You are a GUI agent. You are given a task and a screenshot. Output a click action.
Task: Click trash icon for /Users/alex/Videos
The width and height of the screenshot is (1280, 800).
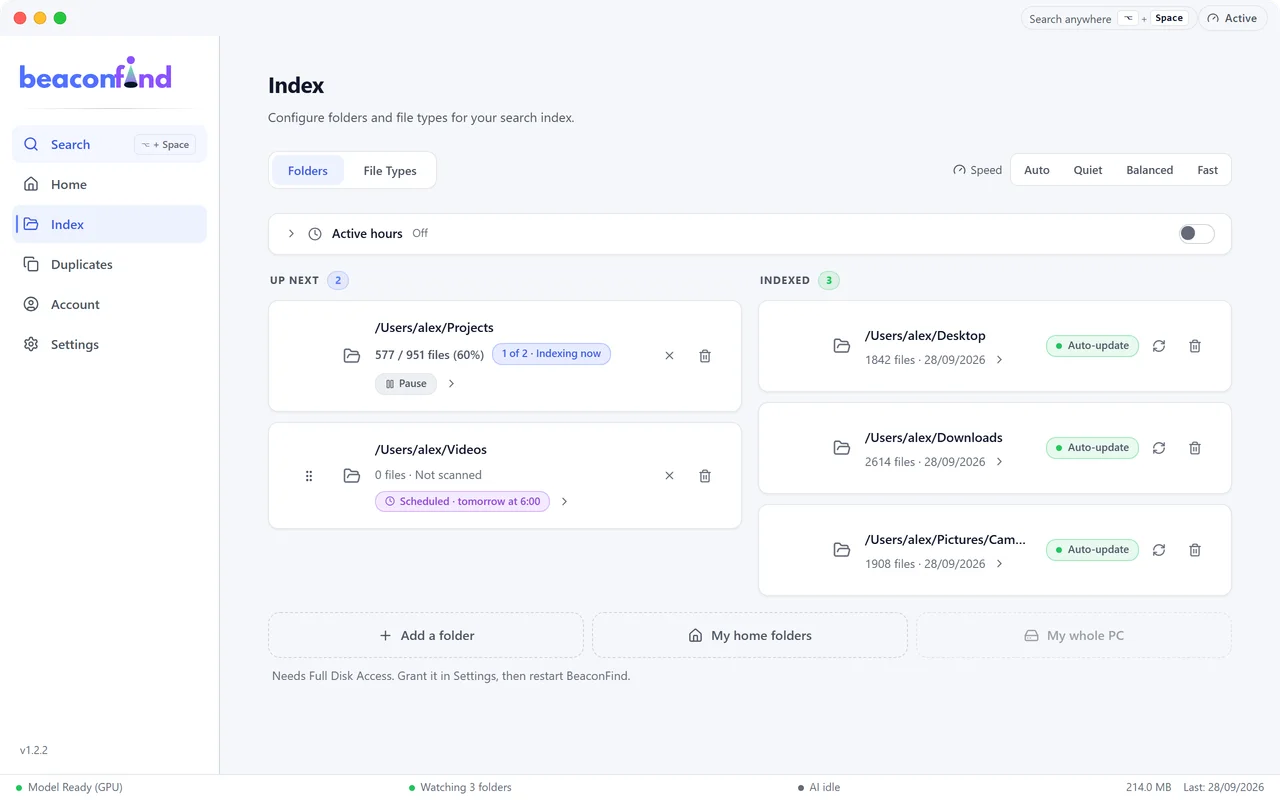tap(705, 476)
